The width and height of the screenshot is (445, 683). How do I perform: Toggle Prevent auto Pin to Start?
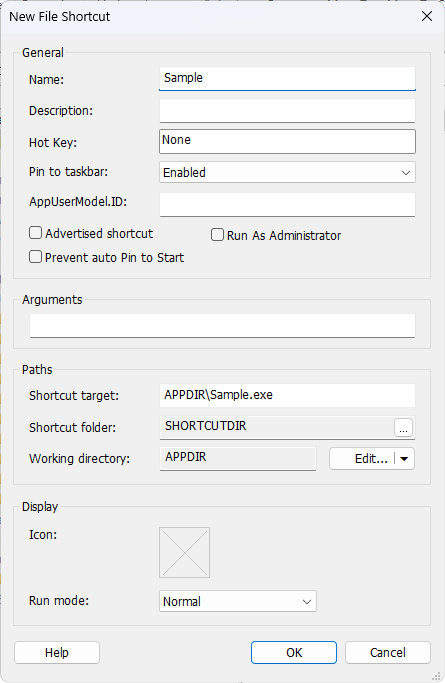click(35, 257)
